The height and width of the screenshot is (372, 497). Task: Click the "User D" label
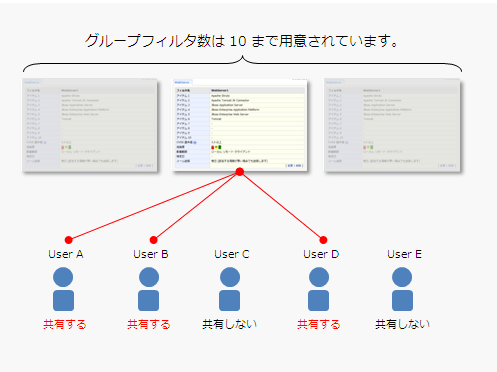pos(321,254)
